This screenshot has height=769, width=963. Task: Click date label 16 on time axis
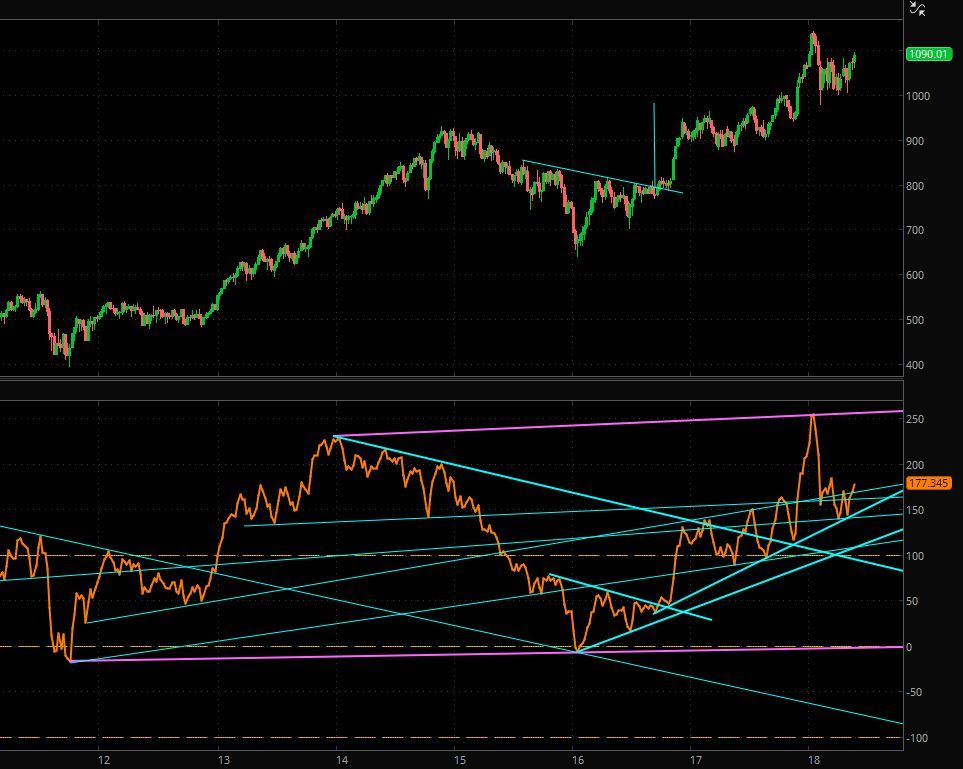[x=578, y=760]
